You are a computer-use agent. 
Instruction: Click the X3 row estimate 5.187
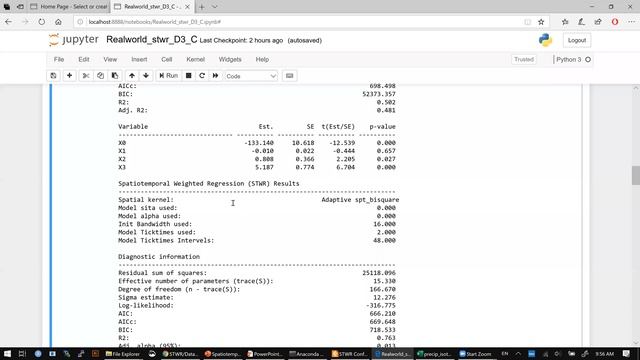[264, 167]
